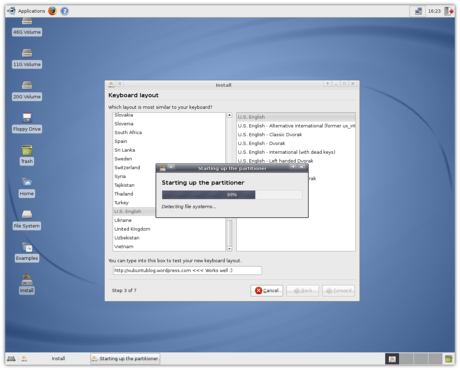Open the help icon in top panel
Image resolution: width=460 pixels, height=370 pixels.
click(65, 11)
